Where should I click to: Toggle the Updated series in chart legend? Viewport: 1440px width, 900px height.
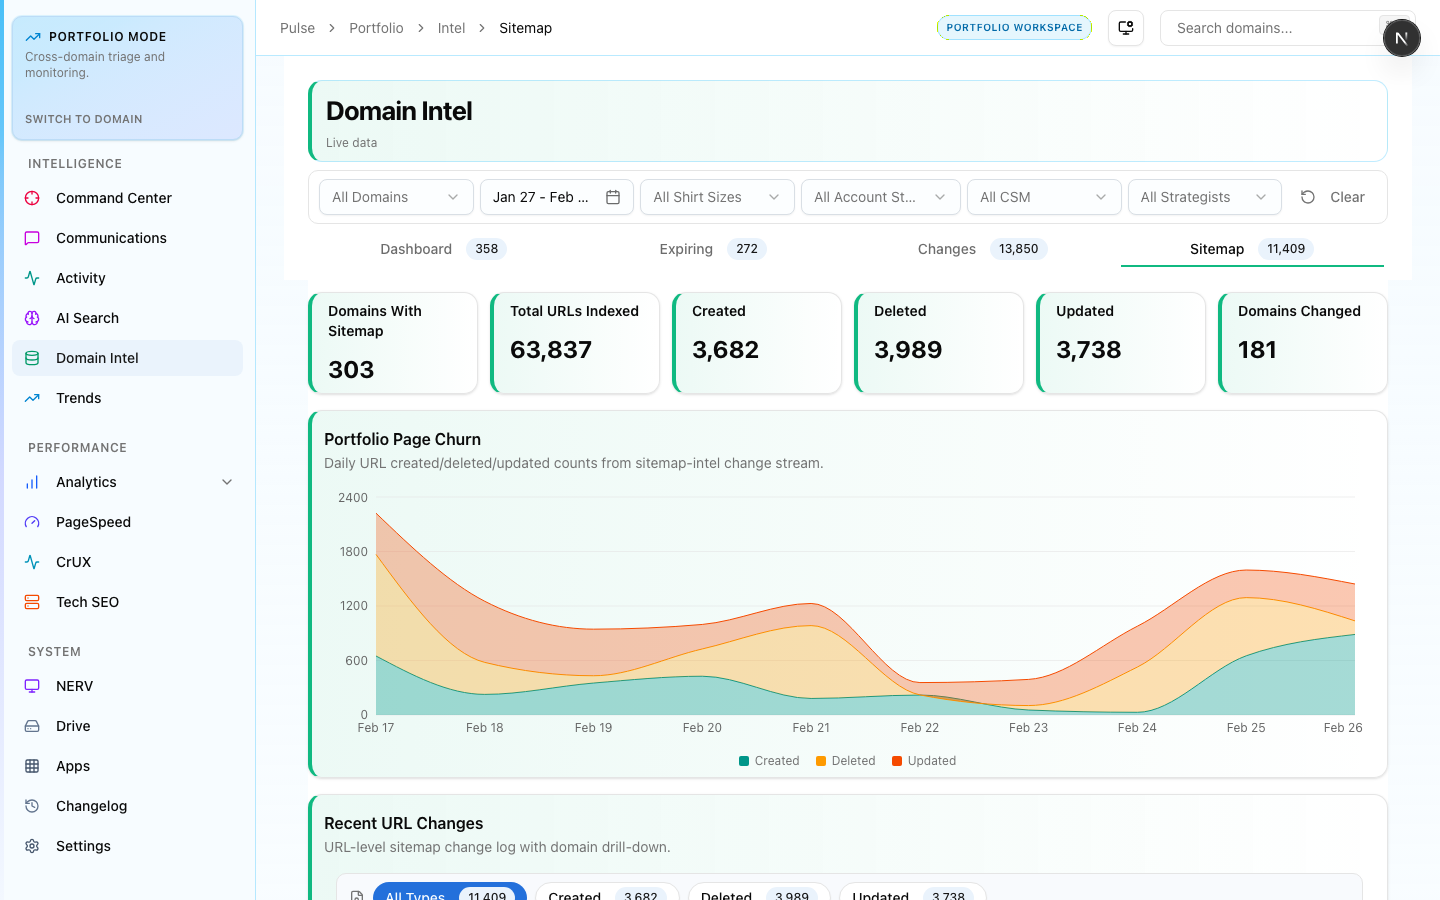(x=923, y=761)
